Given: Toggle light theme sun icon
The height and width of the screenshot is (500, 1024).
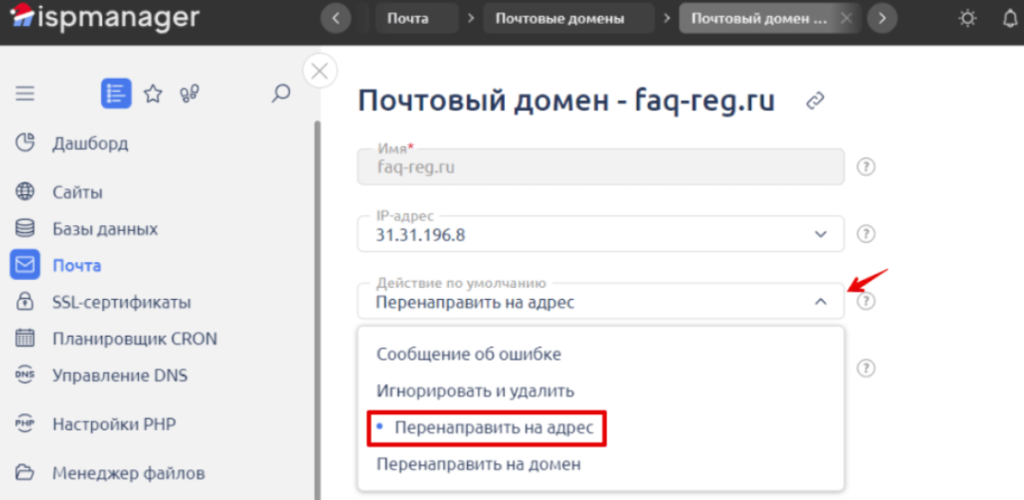Looking at the screenshot, I should [966, 18].
